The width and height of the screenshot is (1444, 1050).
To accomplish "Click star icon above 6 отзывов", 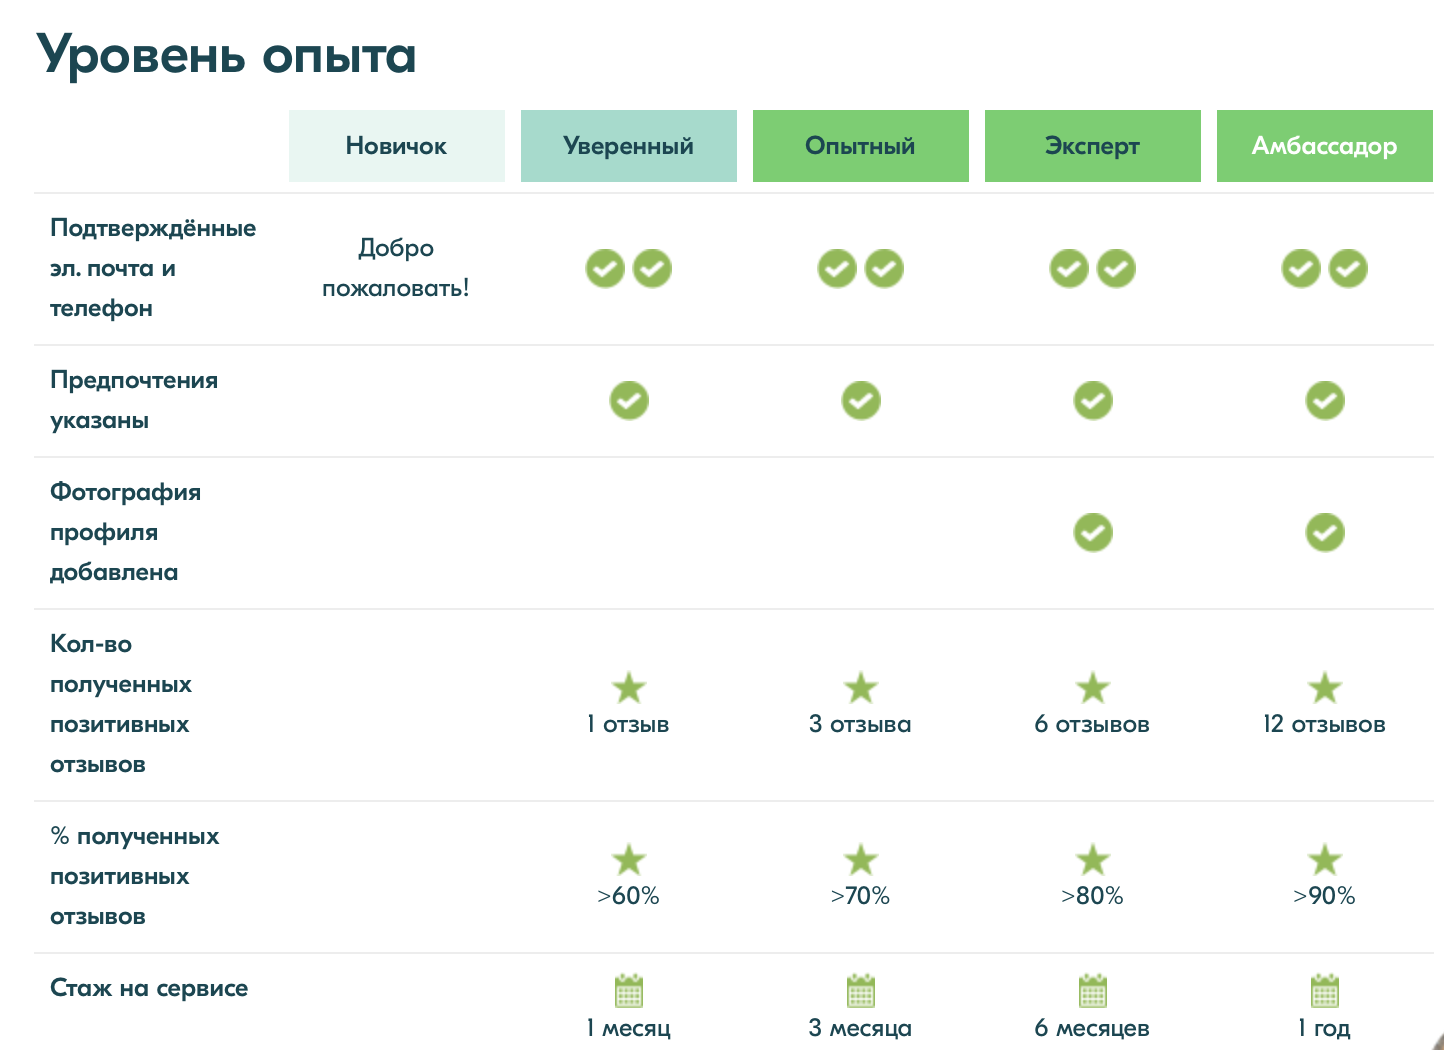I will pos(1093,688).
